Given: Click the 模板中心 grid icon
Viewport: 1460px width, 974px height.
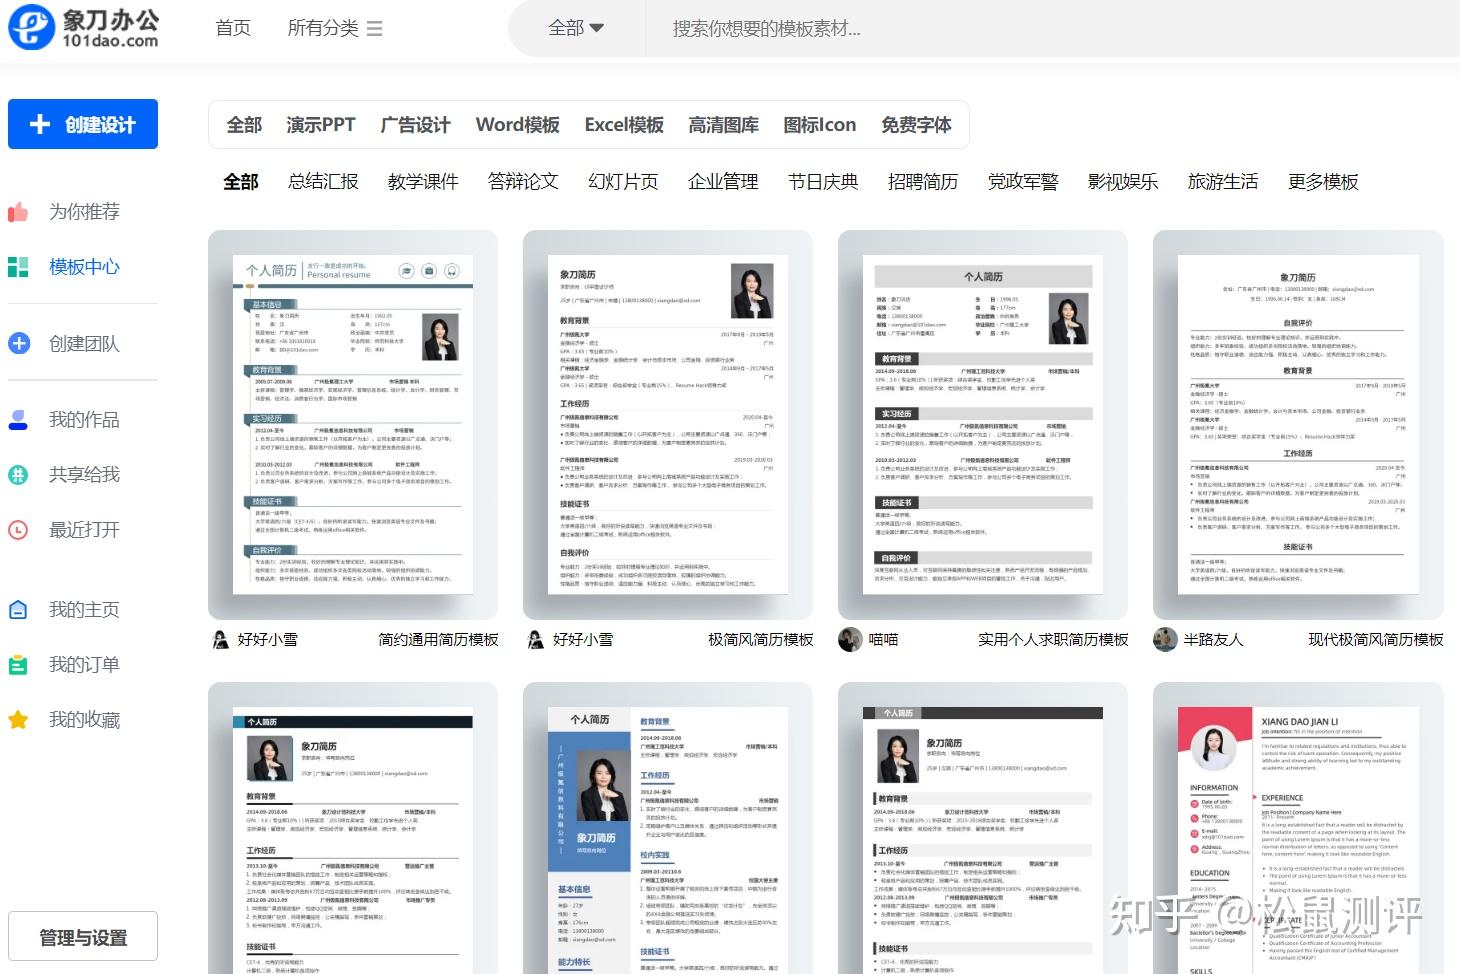Looking at the screenshot, I should click(18, 267).
